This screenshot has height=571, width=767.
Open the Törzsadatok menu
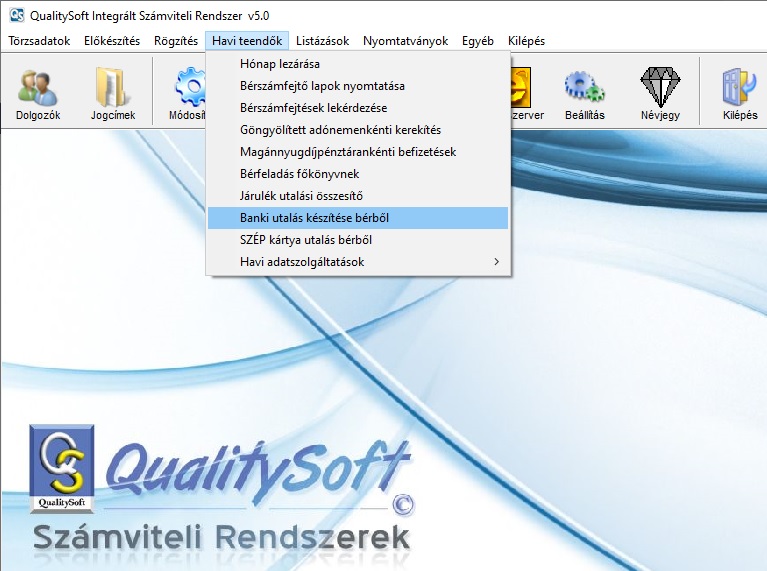click(40, 41)
